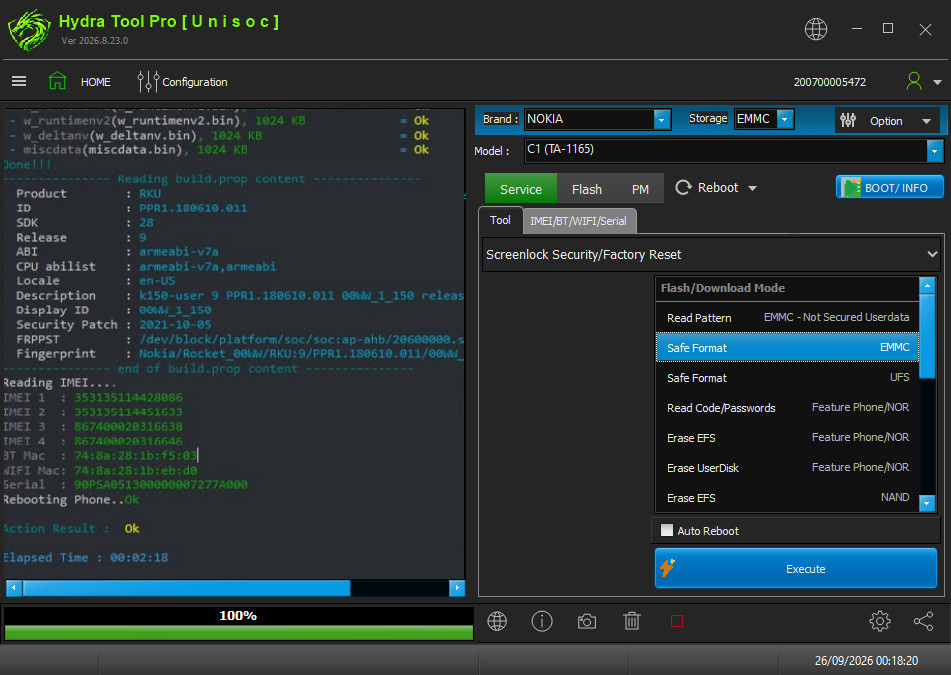Click log scrollbar left arrow
Image resolution: width=951 pixels, height=675 pixels.
tap(14, 587)
